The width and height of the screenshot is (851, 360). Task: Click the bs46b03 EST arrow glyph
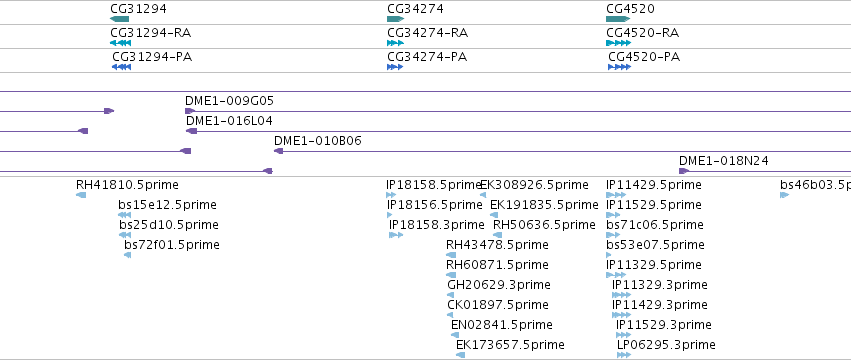[x=784, y=195]
